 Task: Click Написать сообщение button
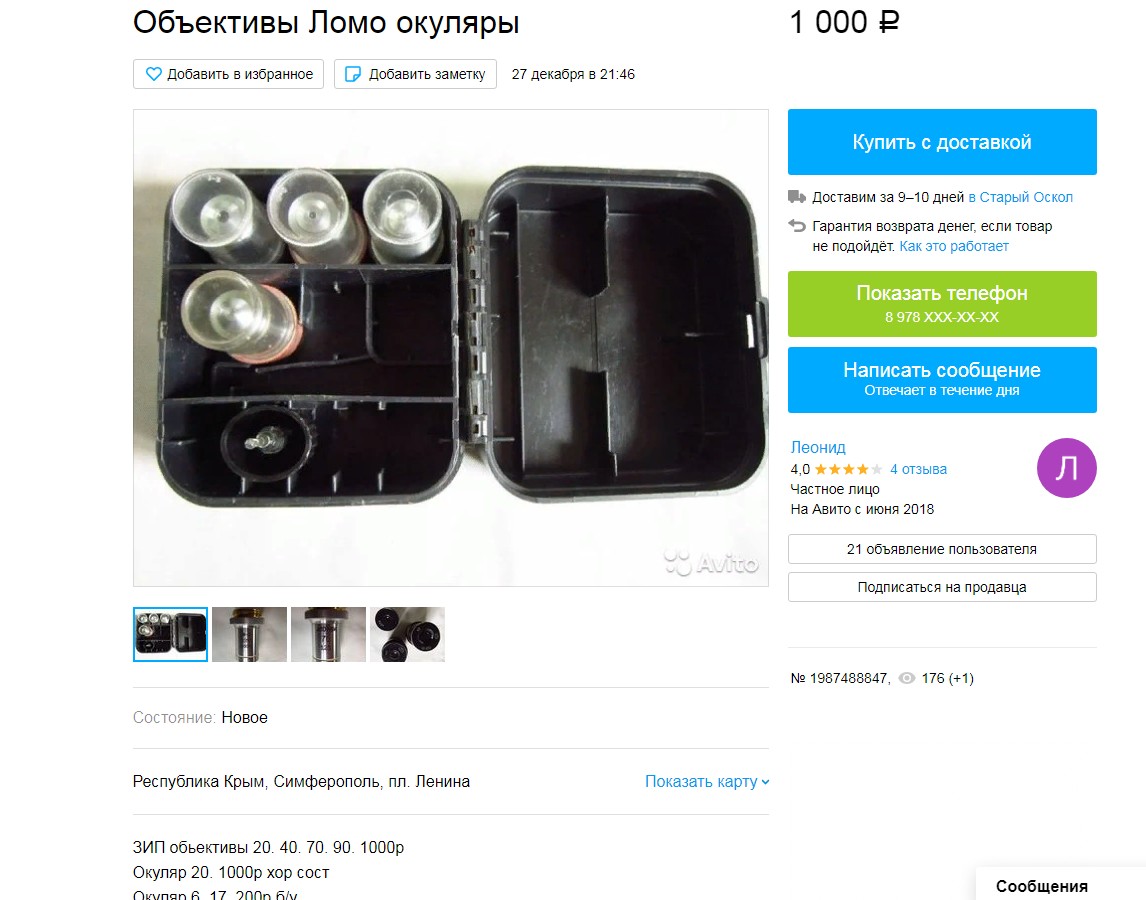click(x=942, y=380)
